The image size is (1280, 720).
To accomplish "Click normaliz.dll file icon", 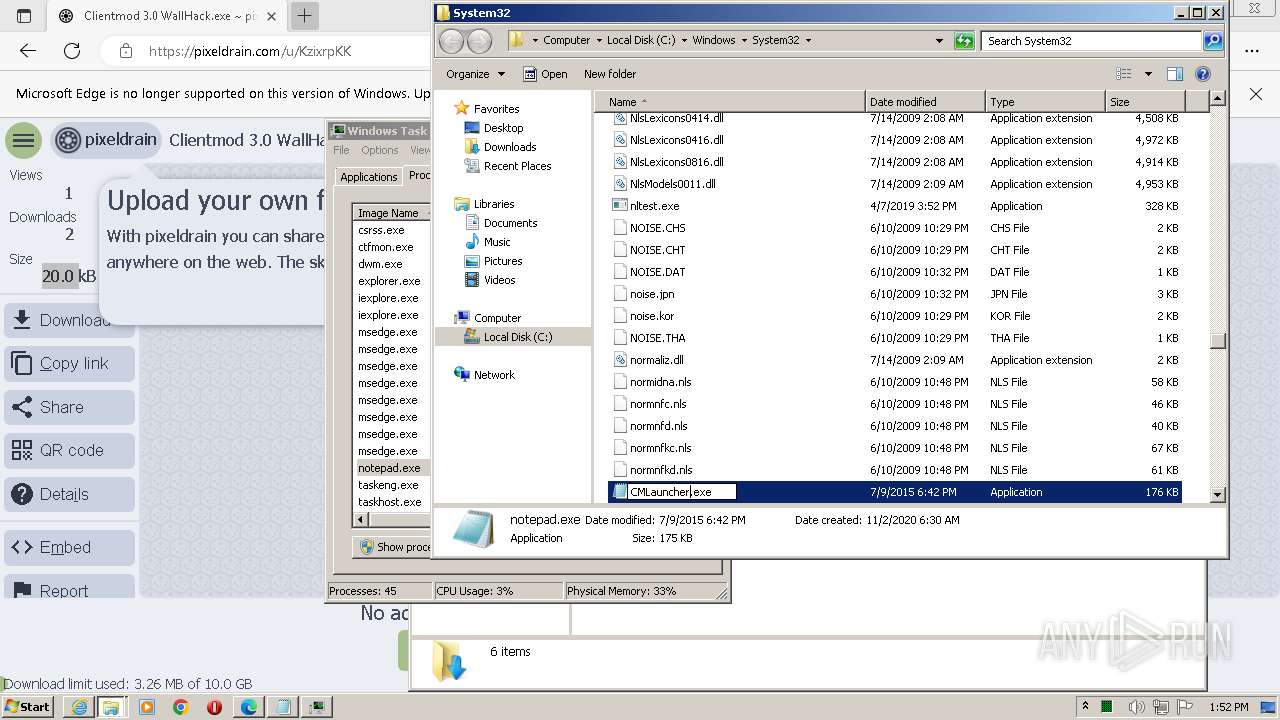I will (x=620, y=360).
